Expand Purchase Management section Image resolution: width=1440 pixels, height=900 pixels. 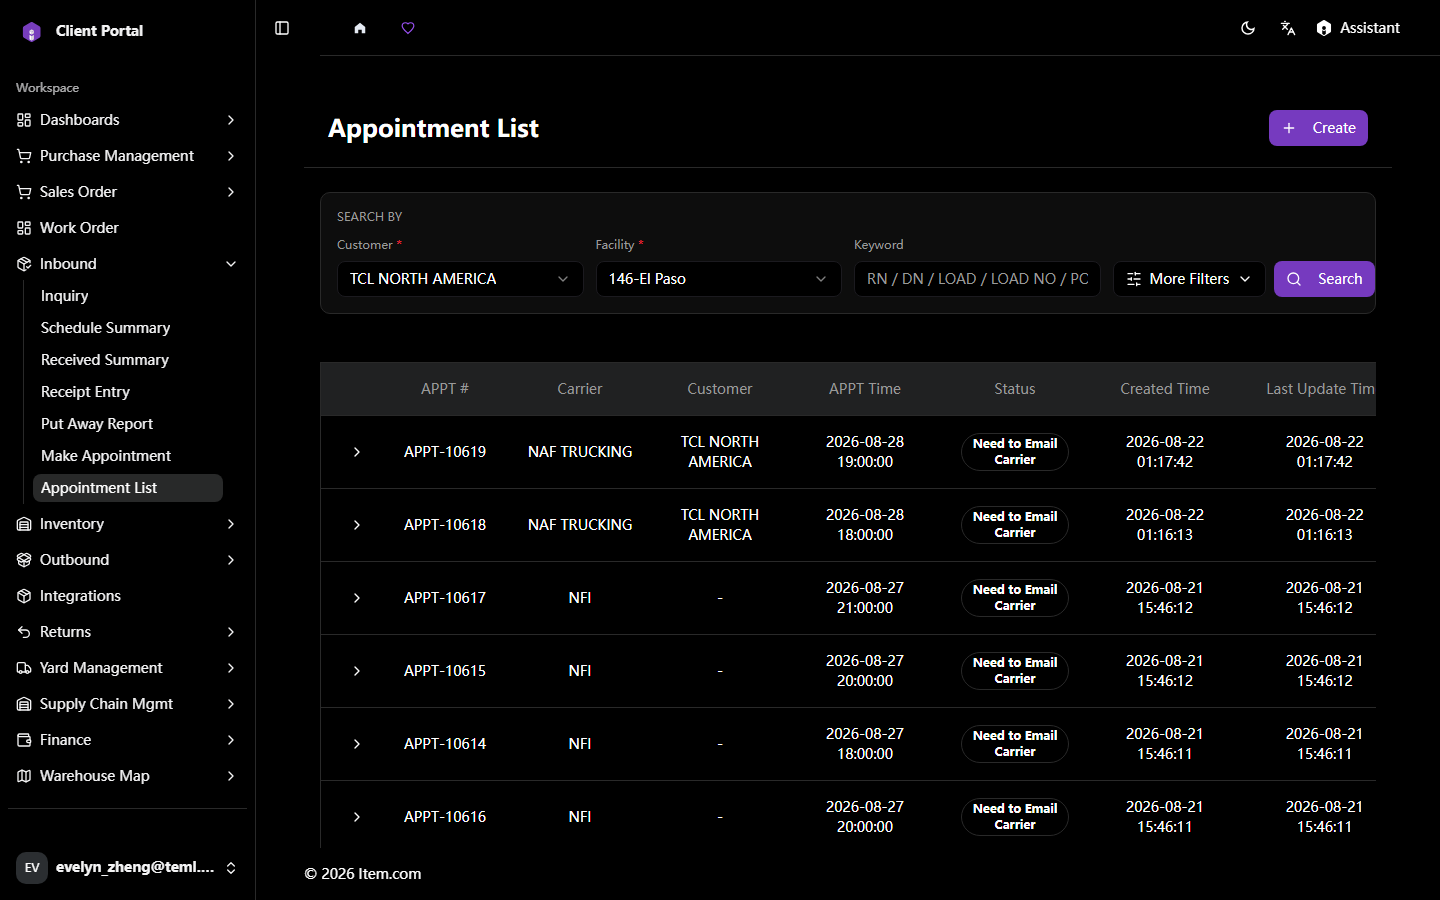click(127, 156)
